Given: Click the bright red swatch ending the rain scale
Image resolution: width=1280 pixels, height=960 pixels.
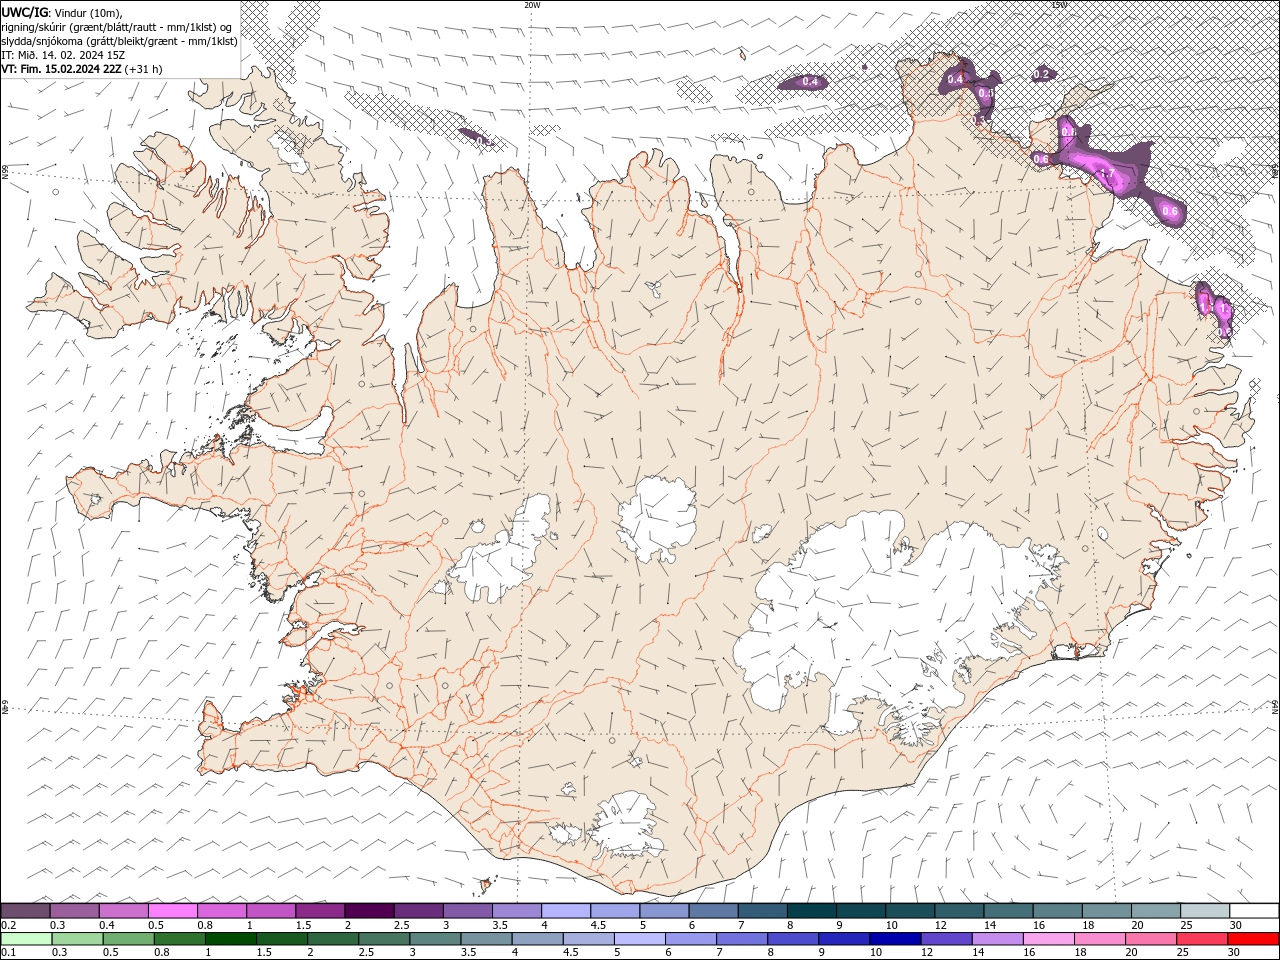Looking at the screenshot, I should point(1254,939).
